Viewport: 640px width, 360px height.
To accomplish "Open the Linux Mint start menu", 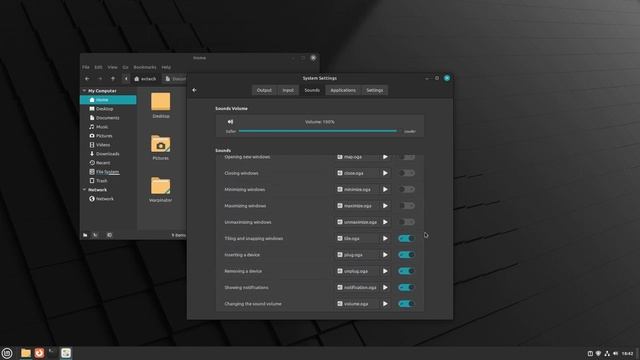I will (x=7, y=353).
